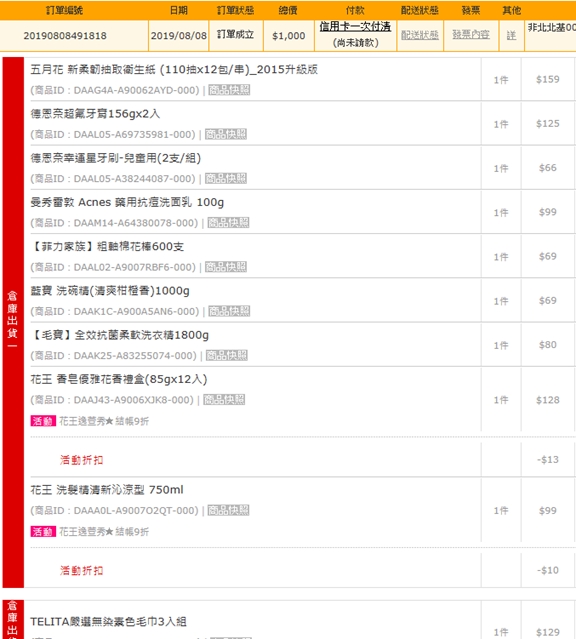The width and height of the screenshot is (576, 639).
Task: Open 商品快照 for 藍寶 洗碗精
Action: pyautogui.click(x=229, y=311)
